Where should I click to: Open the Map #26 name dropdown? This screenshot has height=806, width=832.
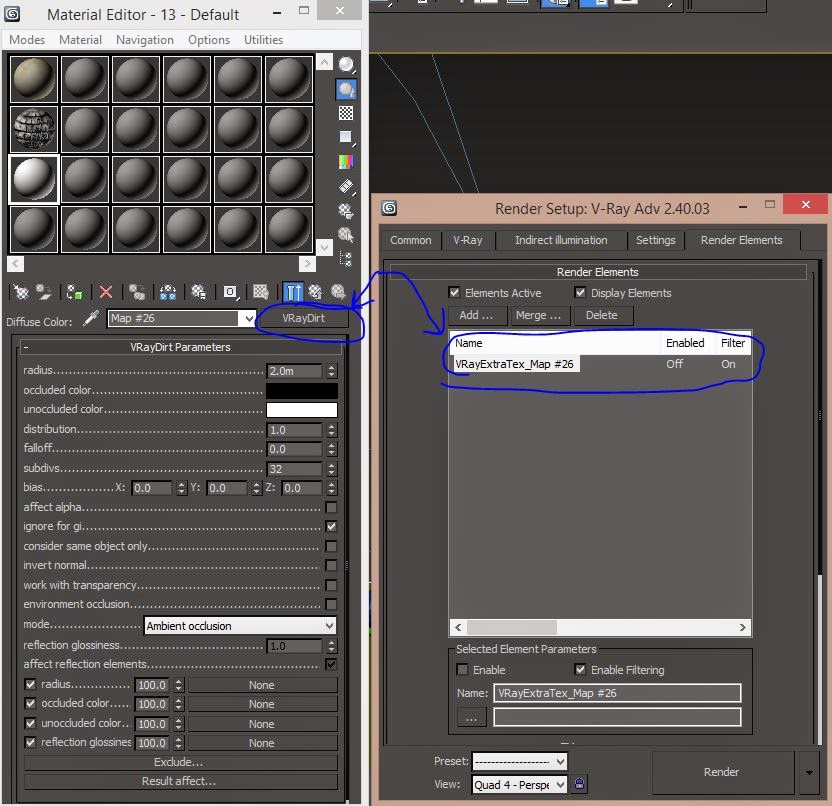[x=249, y=318]
